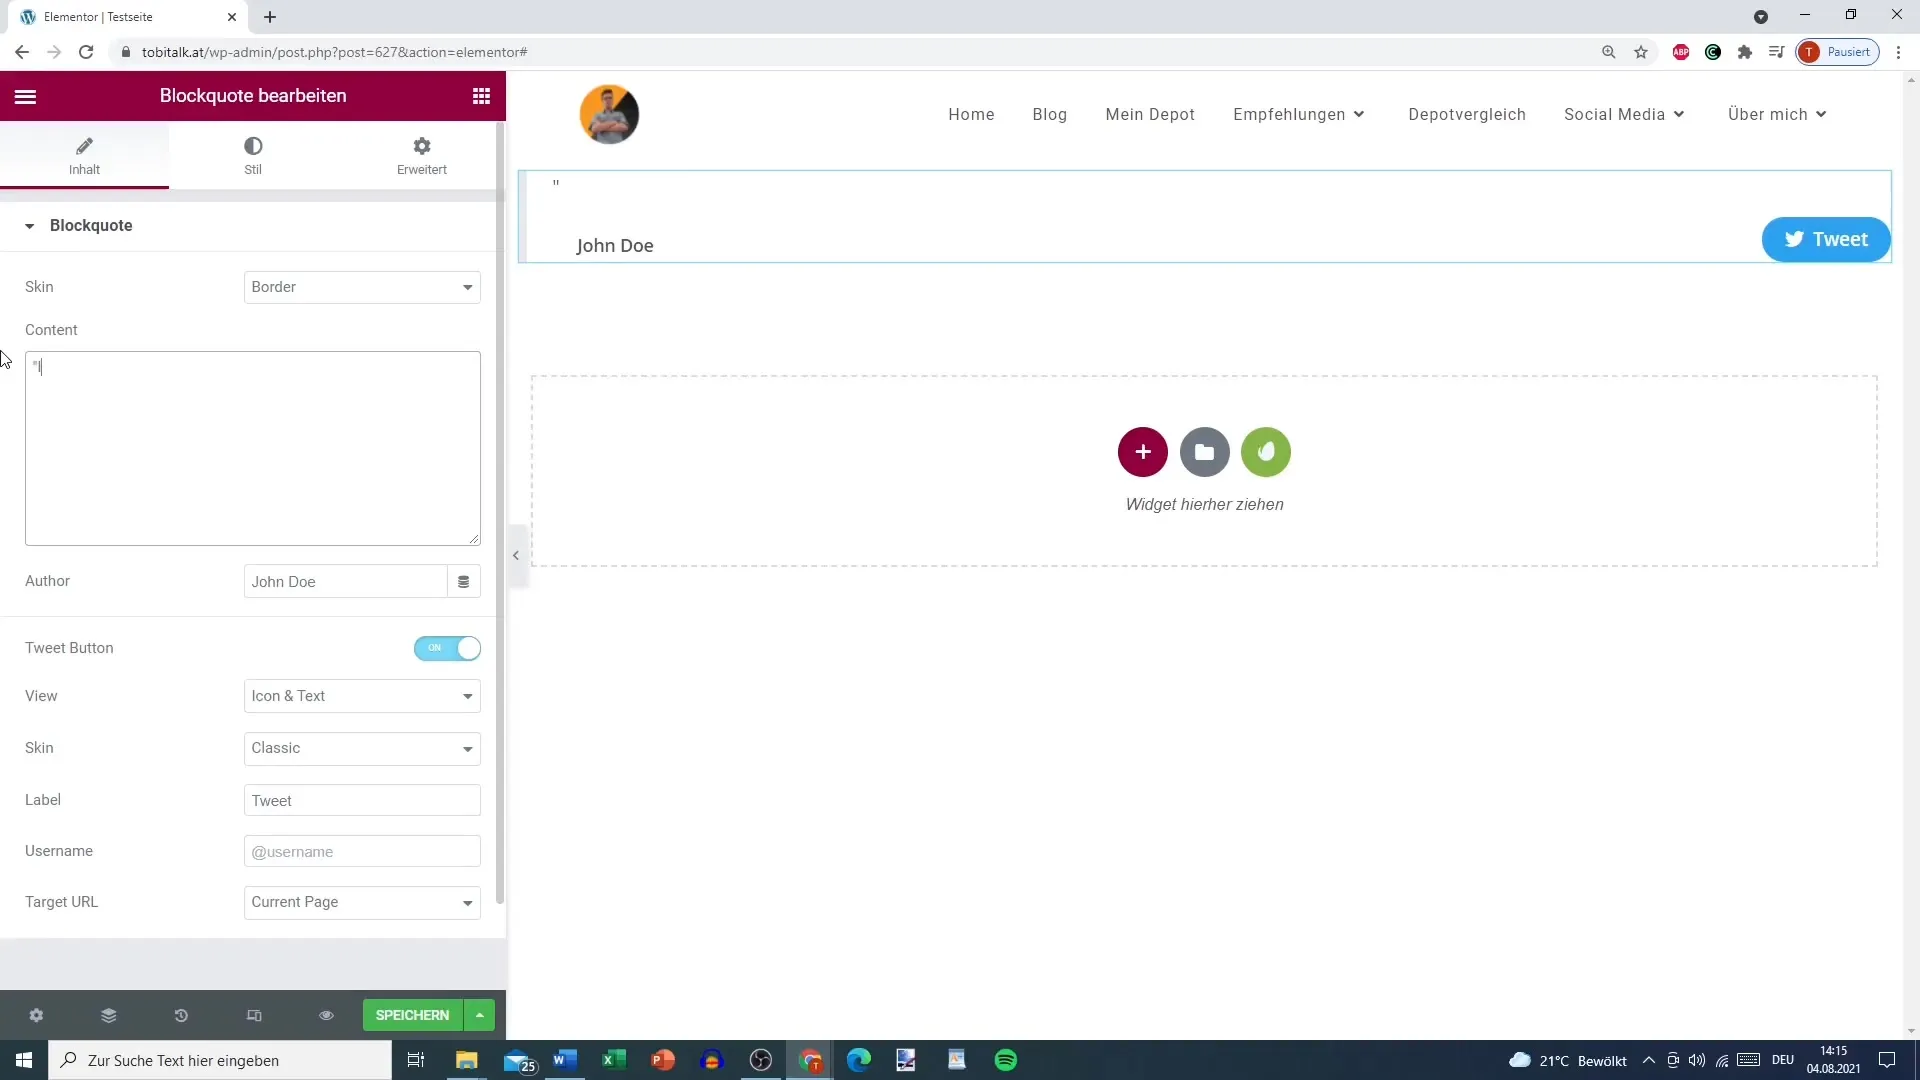
Task: Bookmark this page star icon
Action: pos(1641,52)
